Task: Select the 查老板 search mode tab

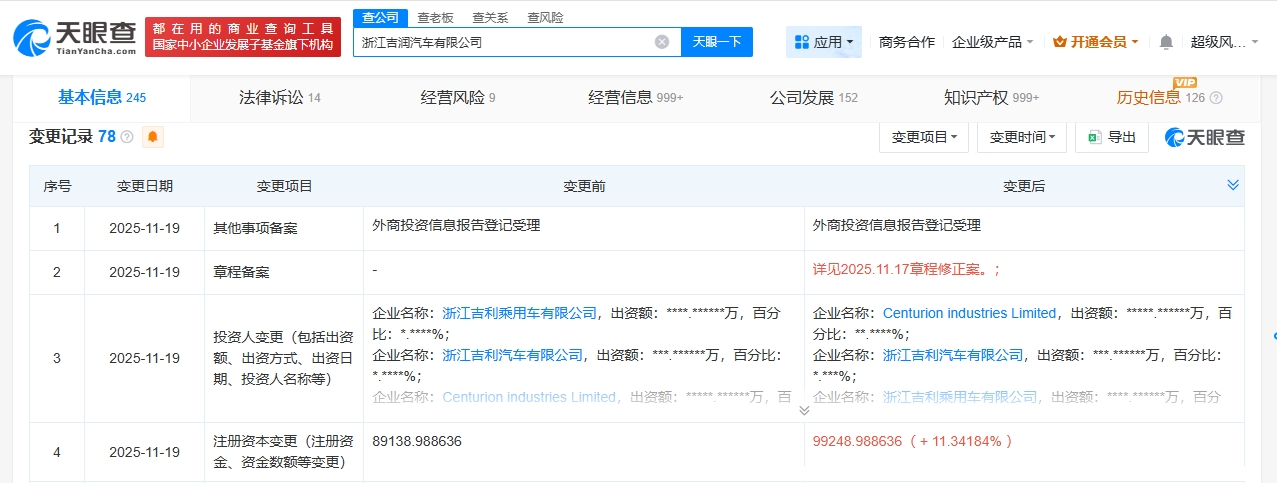Action: pos(435,17)
